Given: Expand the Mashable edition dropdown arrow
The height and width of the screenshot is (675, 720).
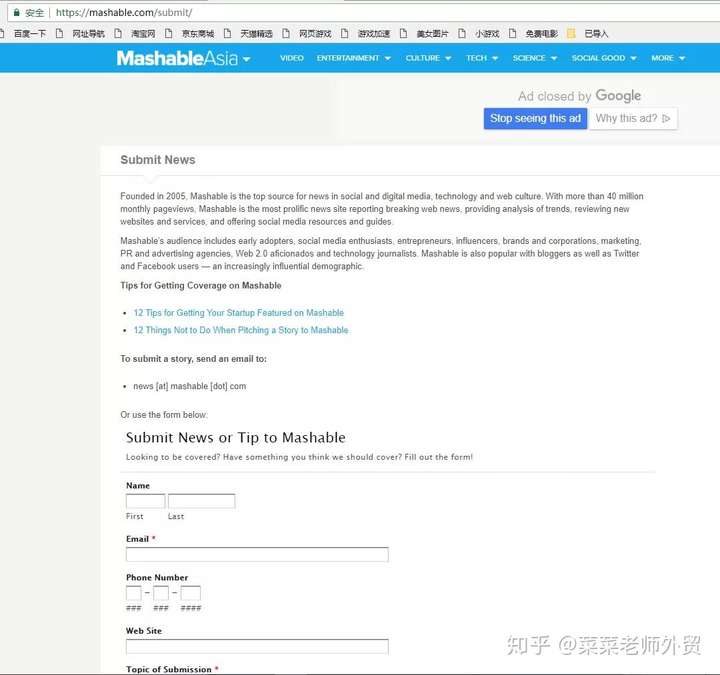Looking at the screenshot, I should tap(247, 60).
